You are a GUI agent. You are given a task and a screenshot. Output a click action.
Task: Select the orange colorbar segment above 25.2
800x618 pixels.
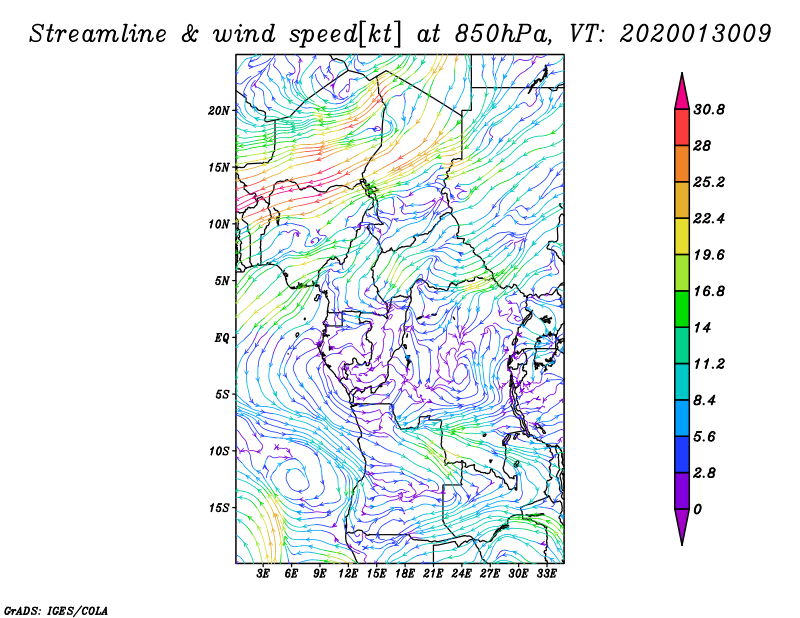click(682, 164)
